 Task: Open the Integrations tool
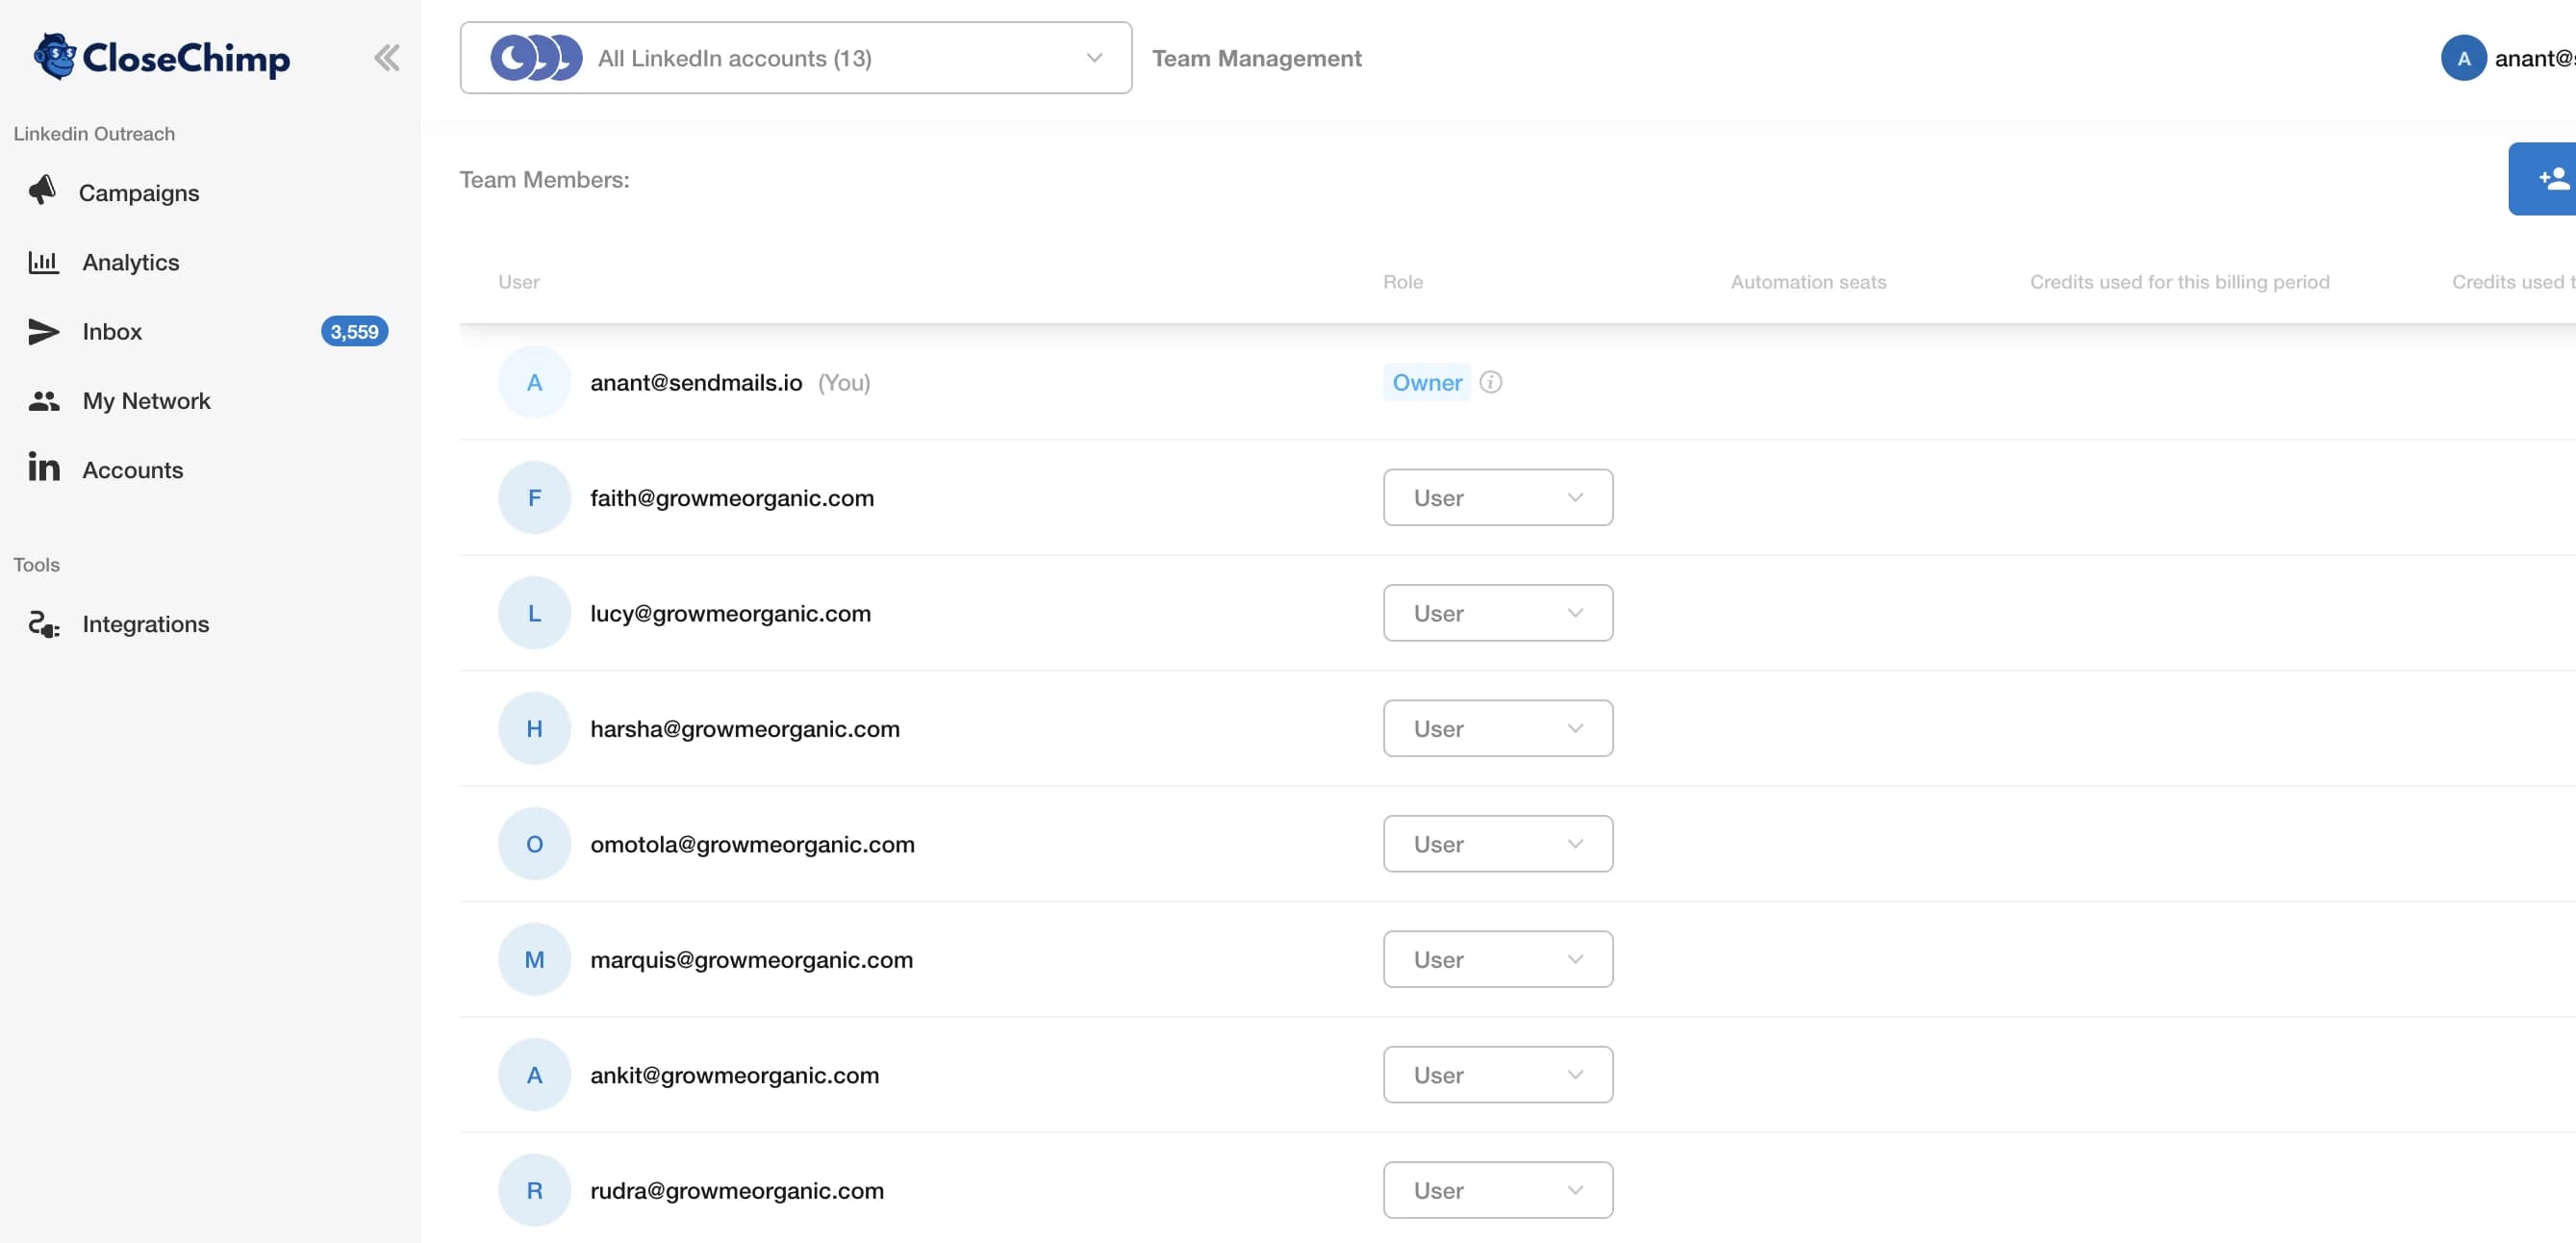coord(146,623)
